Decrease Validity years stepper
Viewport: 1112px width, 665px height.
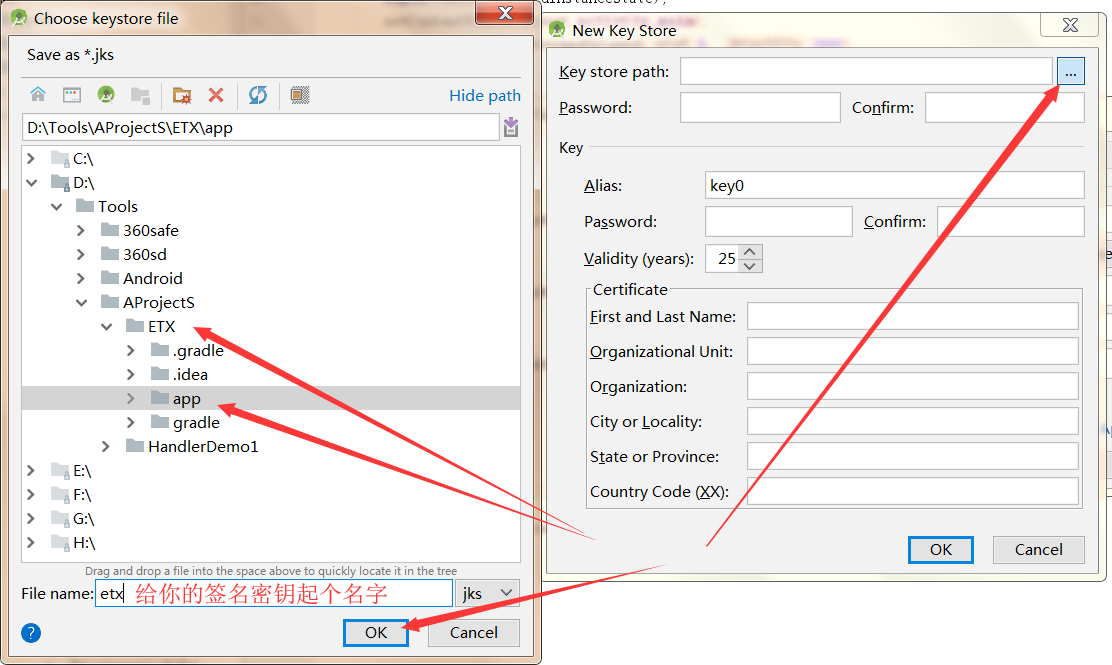750,266
